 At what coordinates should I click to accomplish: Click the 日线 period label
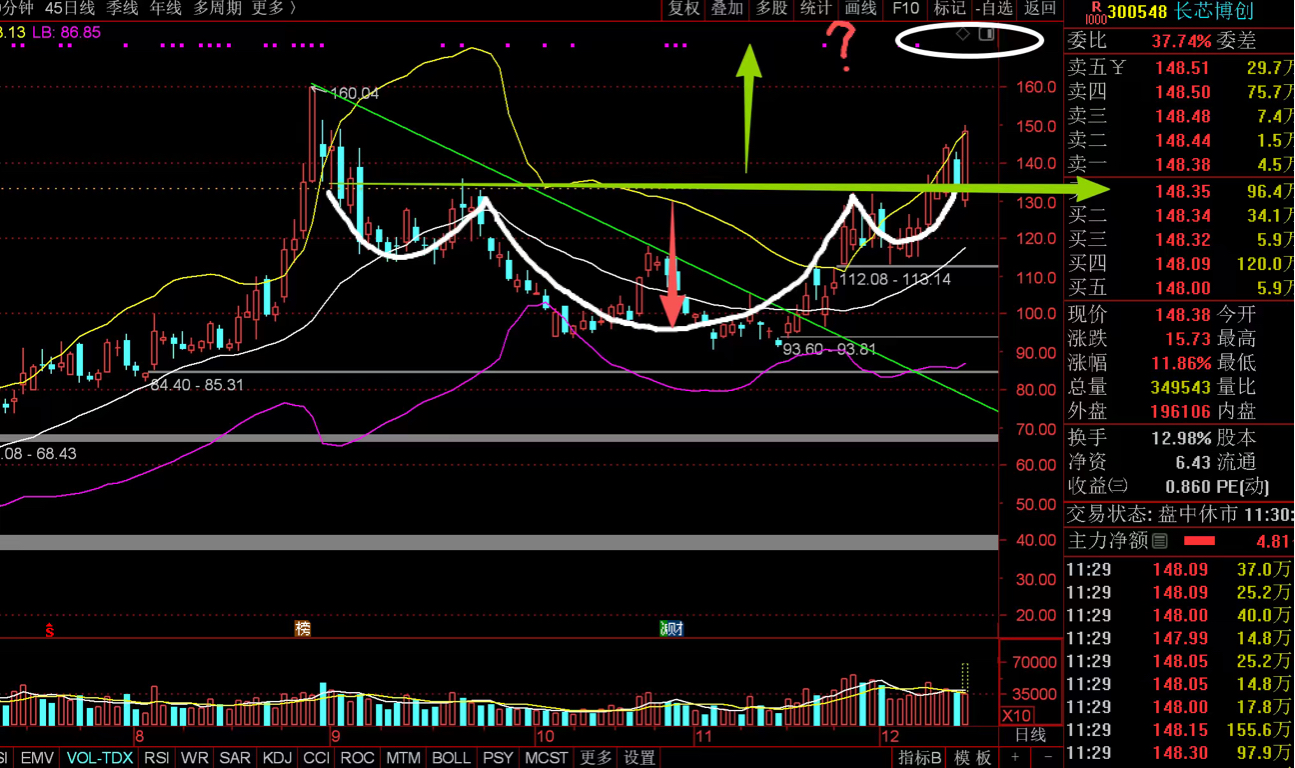tap(1030, 735)
